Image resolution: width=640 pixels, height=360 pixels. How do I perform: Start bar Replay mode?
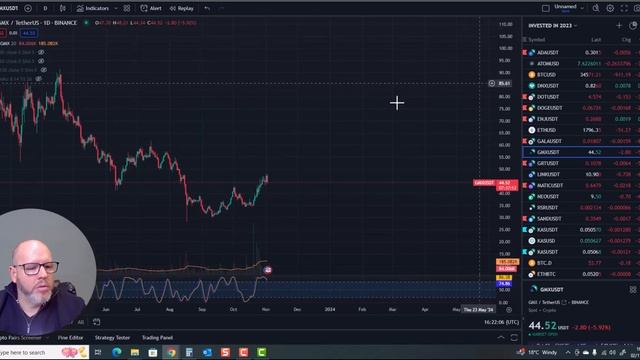[182, 8]
